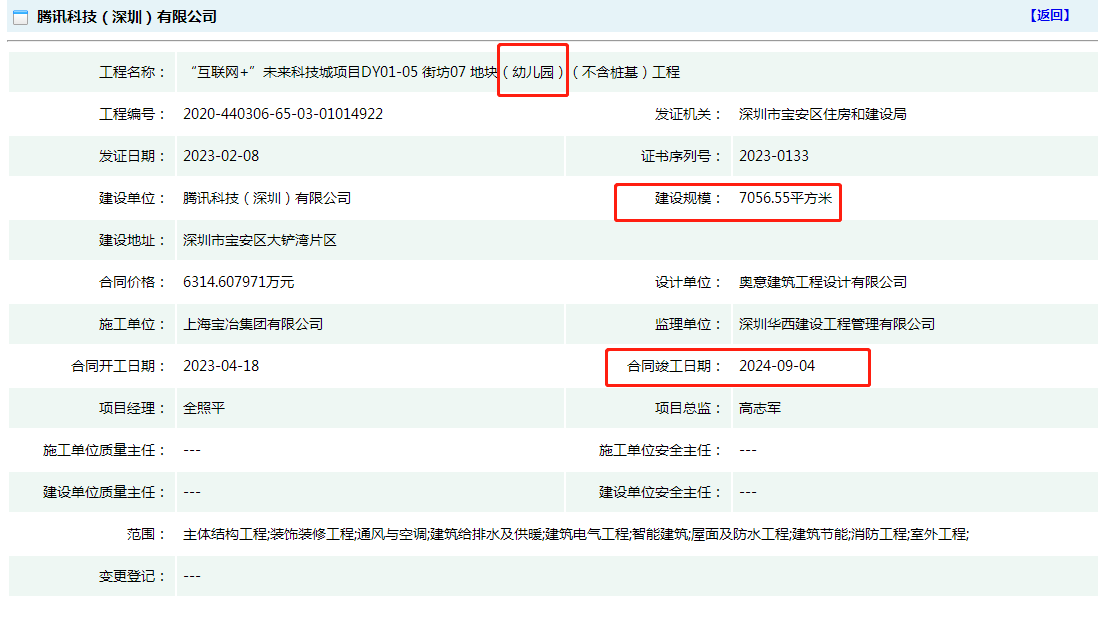Click contract completion date 2024-09-04
Viewport: 1098px width, 639px height.
coord(777,366)
